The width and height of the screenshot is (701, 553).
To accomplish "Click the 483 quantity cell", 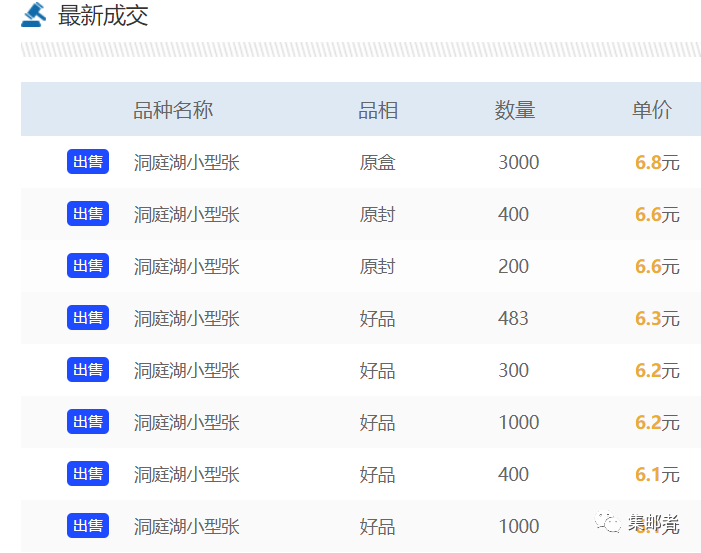I will click(x=513, y=318).
